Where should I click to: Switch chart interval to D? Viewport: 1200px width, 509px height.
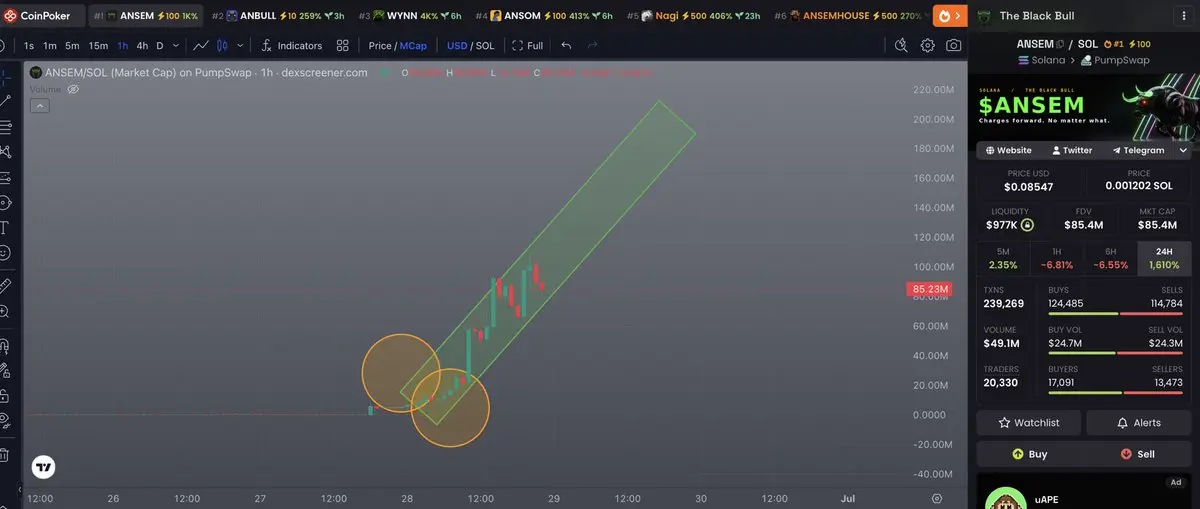(x=160, y=45)
